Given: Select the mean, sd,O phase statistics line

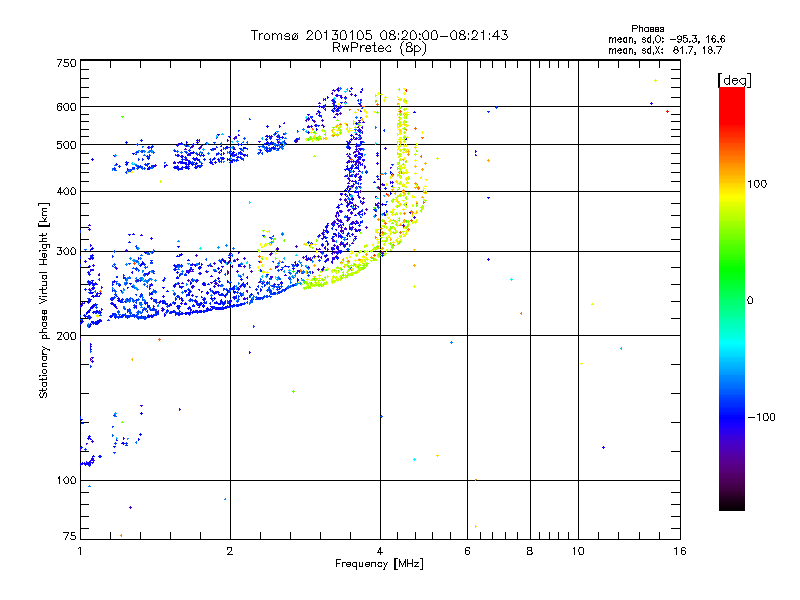Looking at the screenshot, I should tap(666, 40).
